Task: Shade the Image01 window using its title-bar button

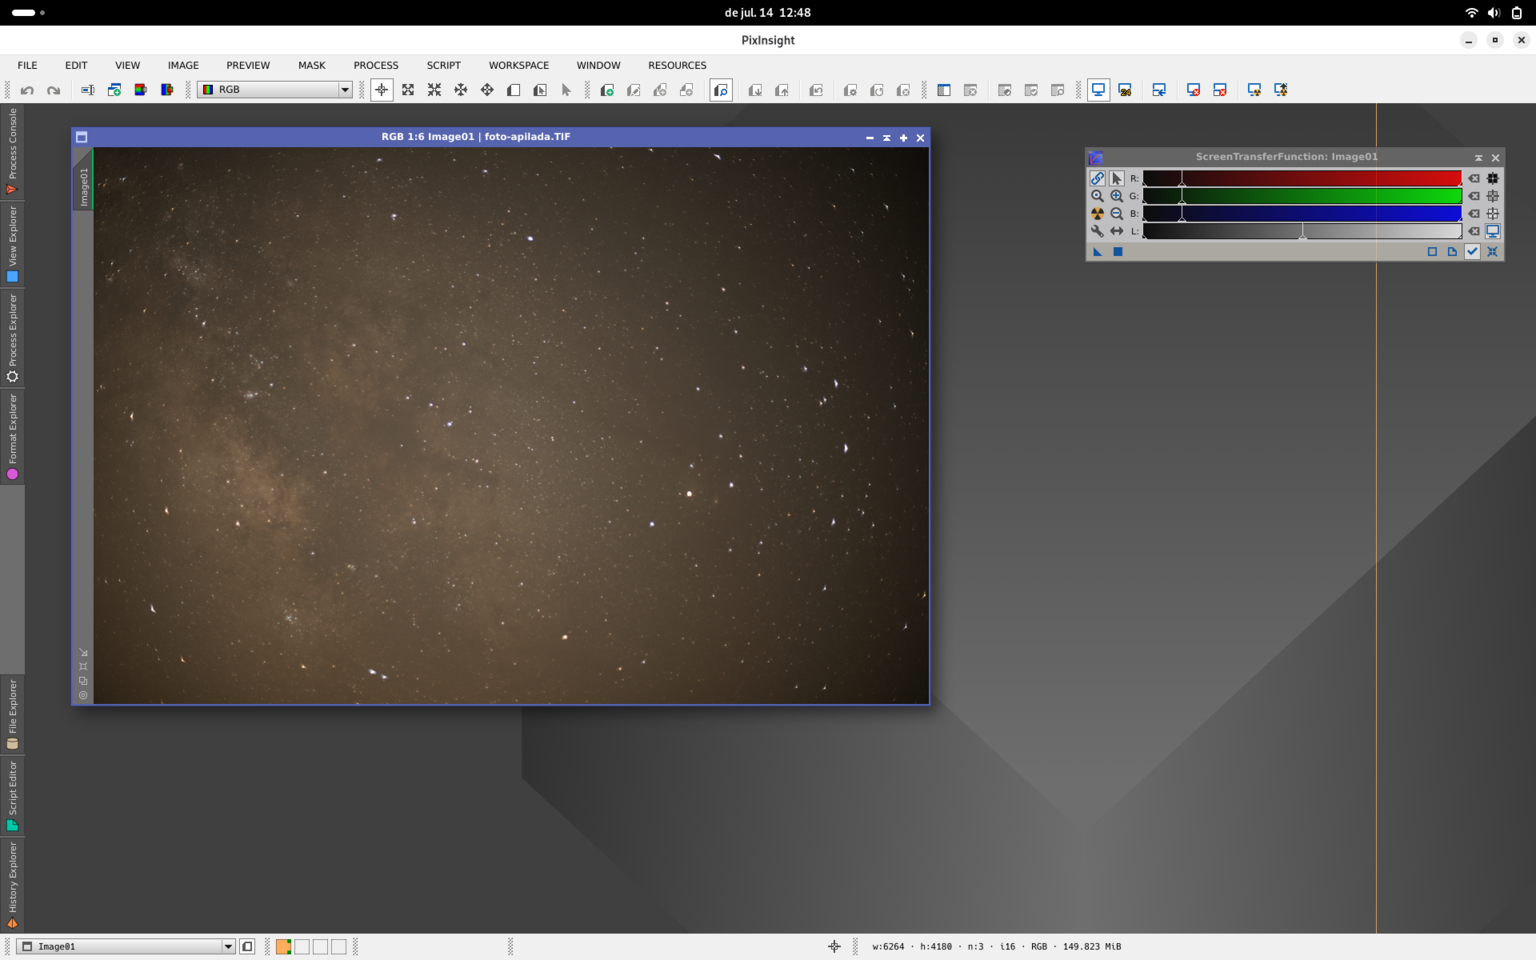Action: coord(886,138)
